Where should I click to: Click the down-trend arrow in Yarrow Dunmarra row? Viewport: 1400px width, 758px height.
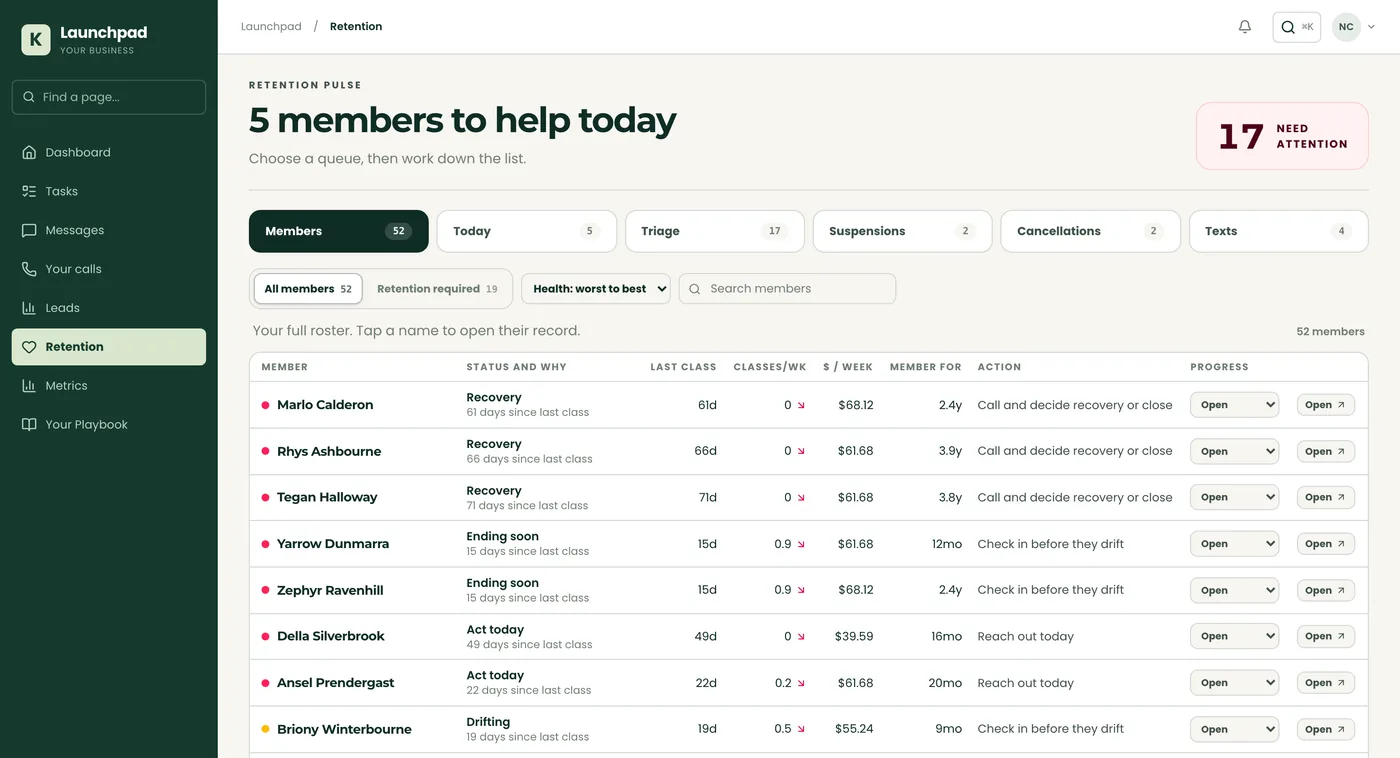(x=801, y=544)
